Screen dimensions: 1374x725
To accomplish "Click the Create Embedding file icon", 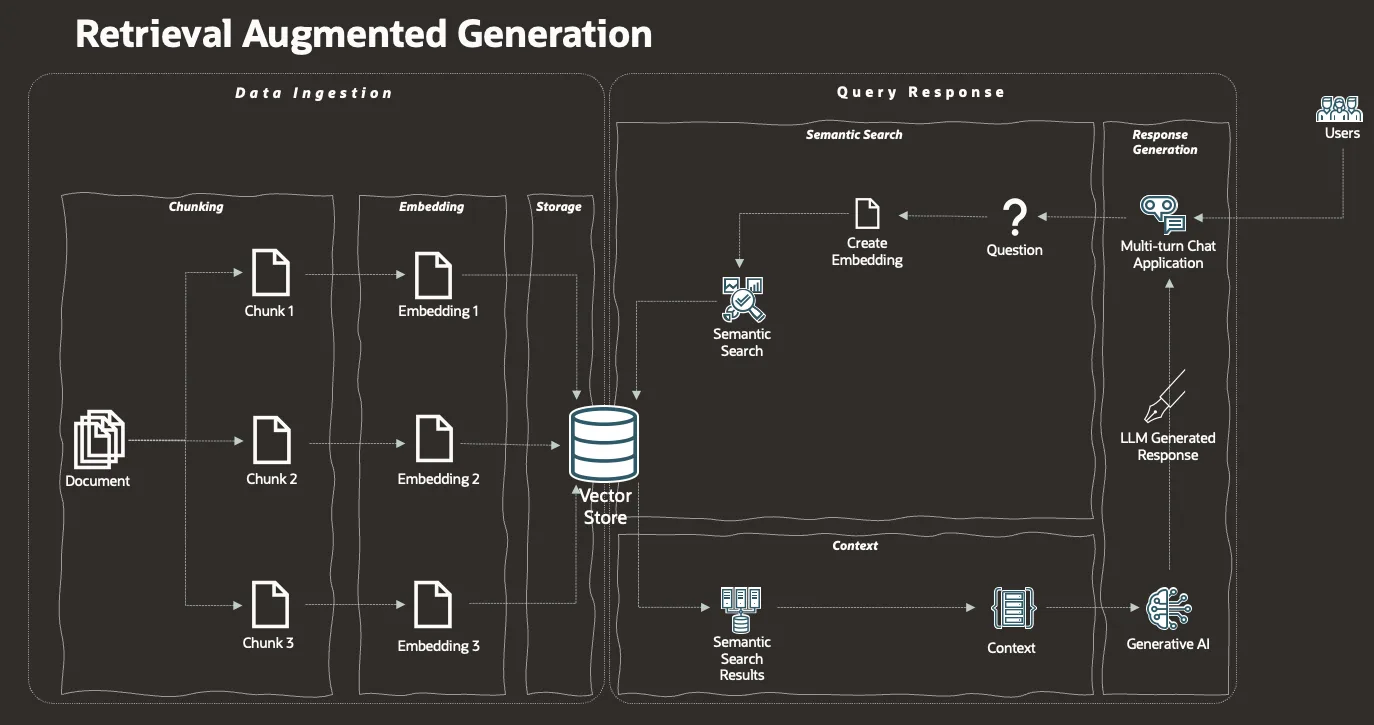I will tap(867, 214).
